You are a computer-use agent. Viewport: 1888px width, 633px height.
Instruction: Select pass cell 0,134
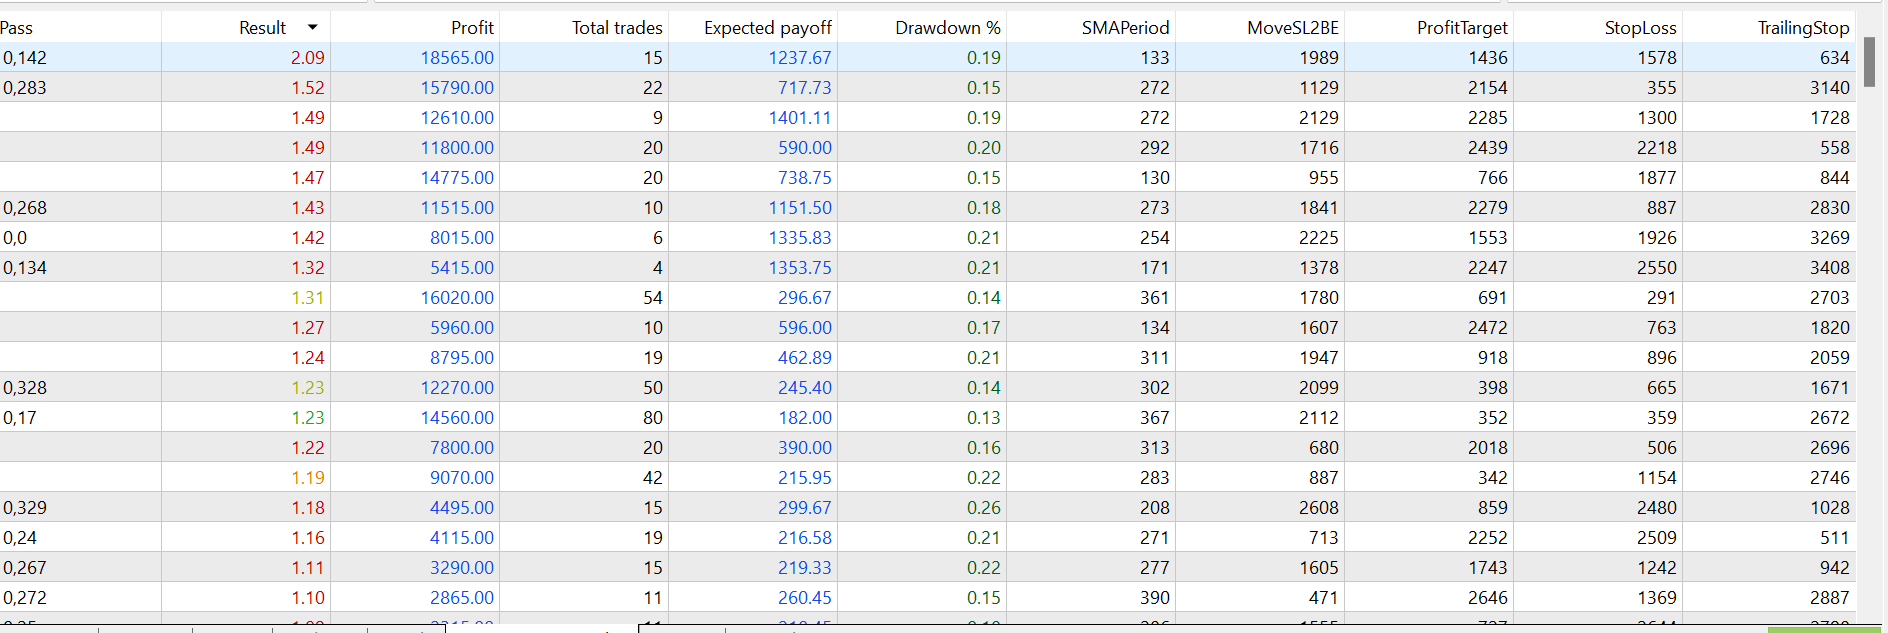click(x=25, y=268)
